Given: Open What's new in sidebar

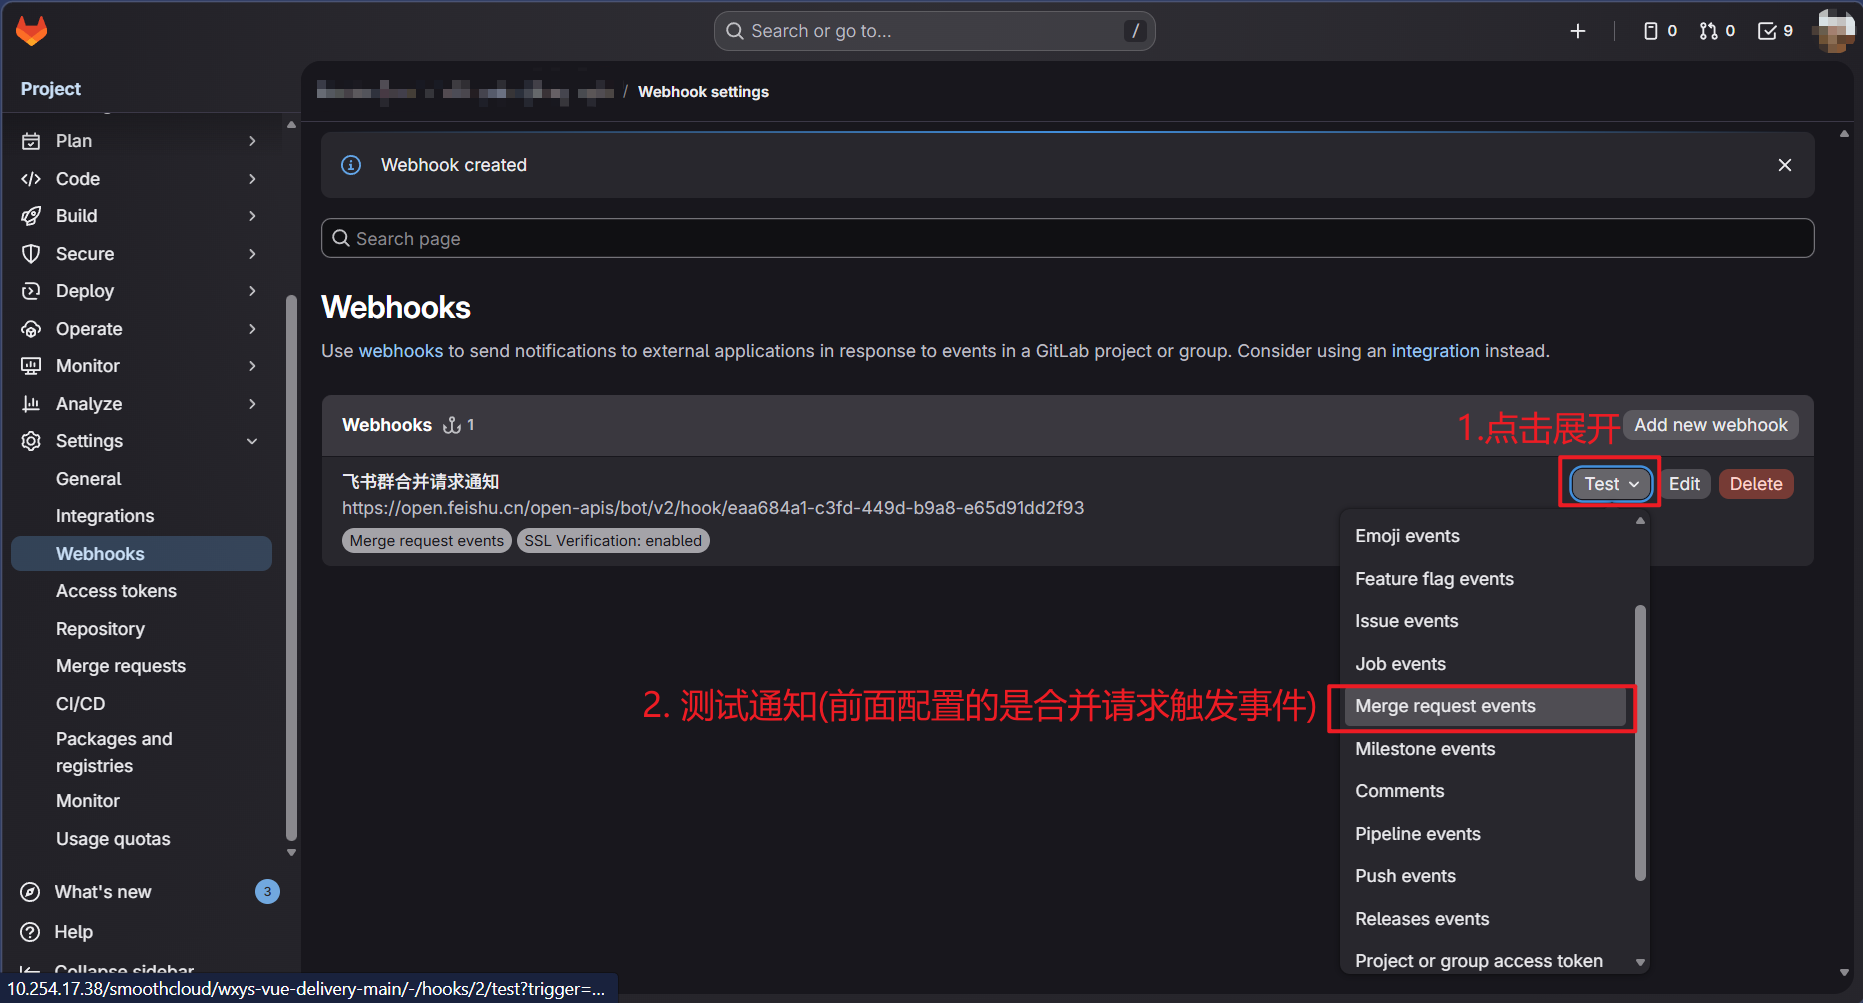Looking at the screenshot, I should pos(103,892).
